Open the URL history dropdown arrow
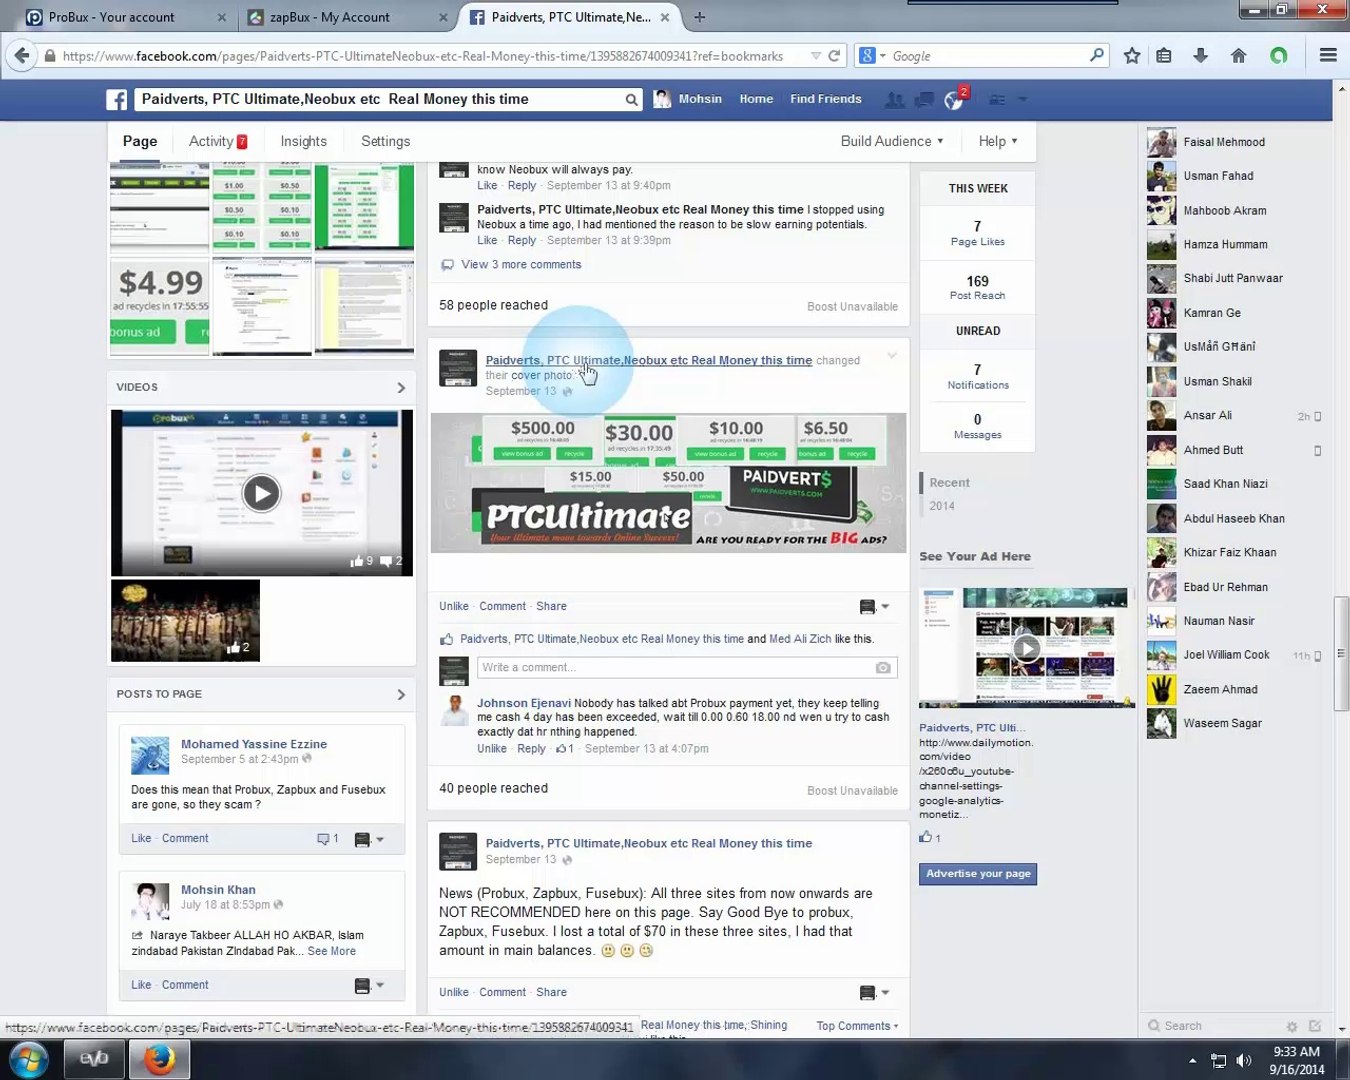Viewport: 1350px width, 1080px height. pos(816,56)
